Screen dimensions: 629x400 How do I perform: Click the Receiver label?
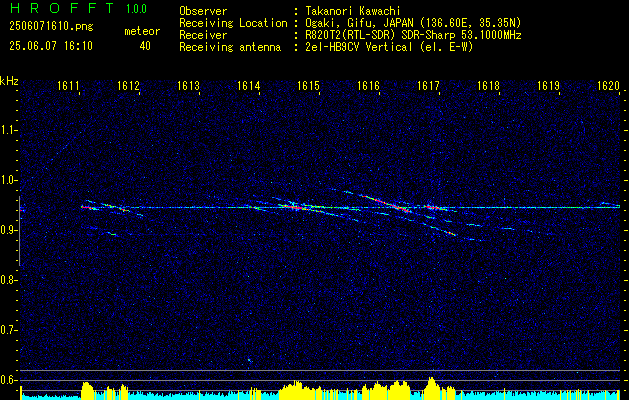tap(203, 35)
